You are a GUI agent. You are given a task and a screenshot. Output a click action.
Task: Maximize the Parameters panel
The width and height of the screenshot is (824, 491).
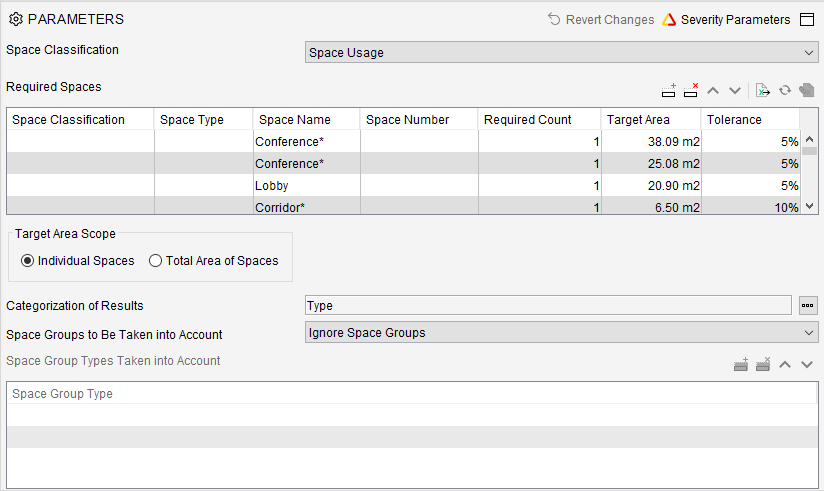click(x=807, y=19)
